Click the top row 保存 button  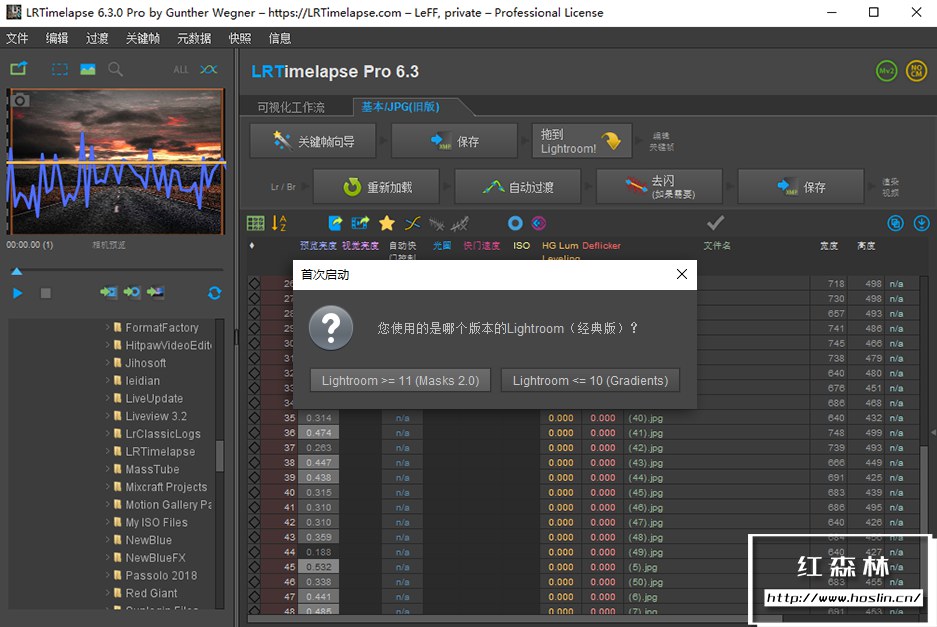point(454,141)
